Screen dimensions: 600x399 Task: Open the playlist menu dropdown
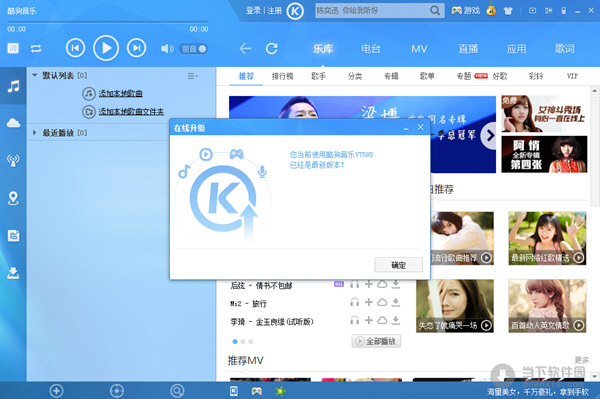click(192, 76)
